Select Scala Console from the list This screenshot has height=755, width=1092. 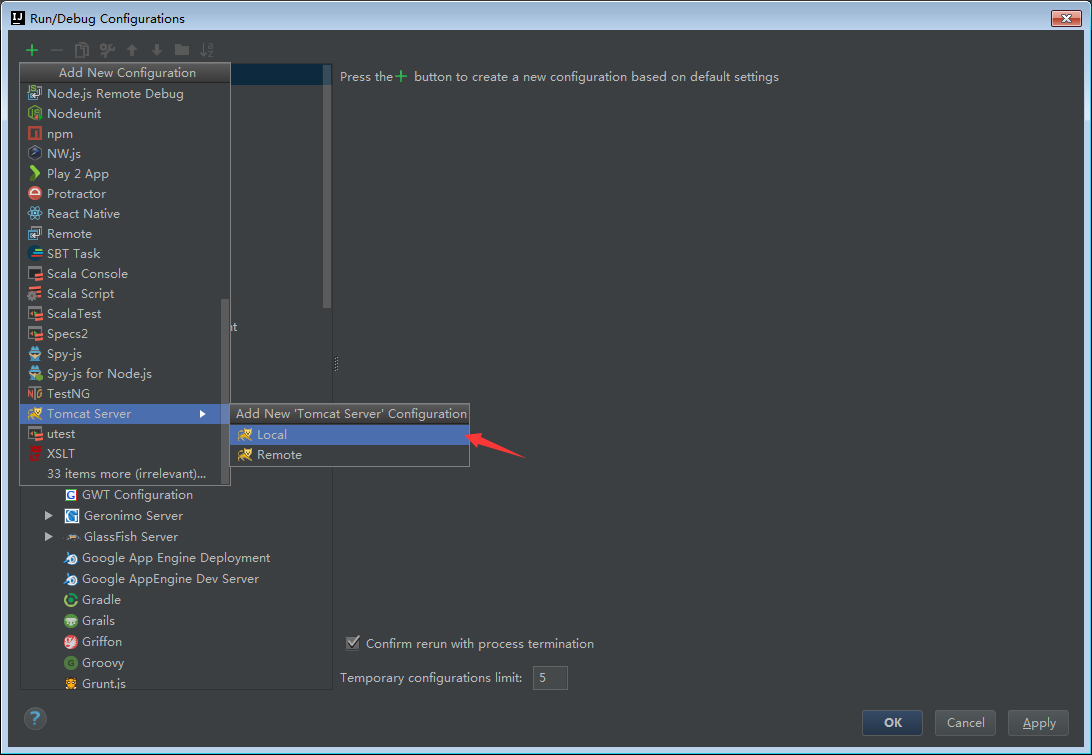pos(120,274)
